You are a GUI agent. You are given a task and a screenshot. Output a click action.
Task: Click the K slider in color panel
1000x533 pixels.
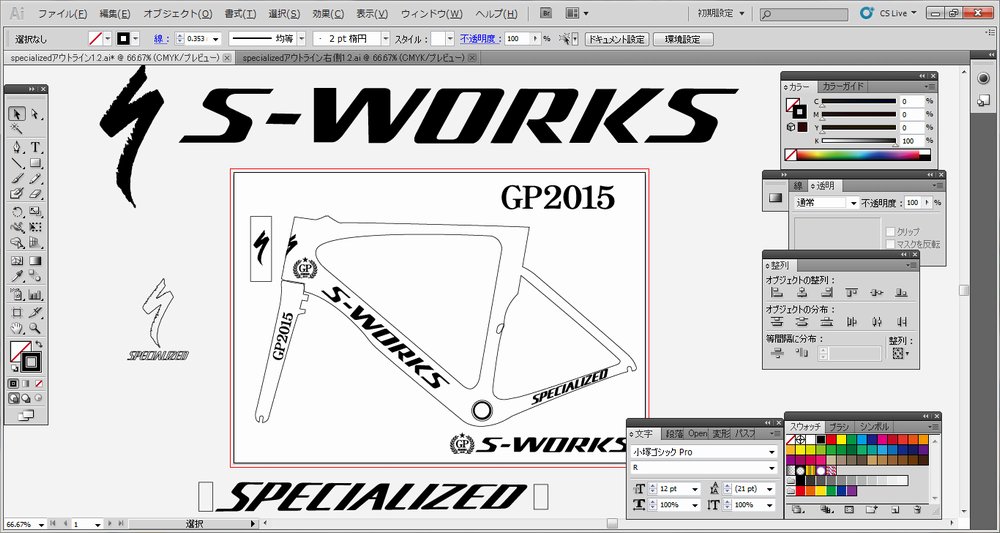click(x=858, y=140)
